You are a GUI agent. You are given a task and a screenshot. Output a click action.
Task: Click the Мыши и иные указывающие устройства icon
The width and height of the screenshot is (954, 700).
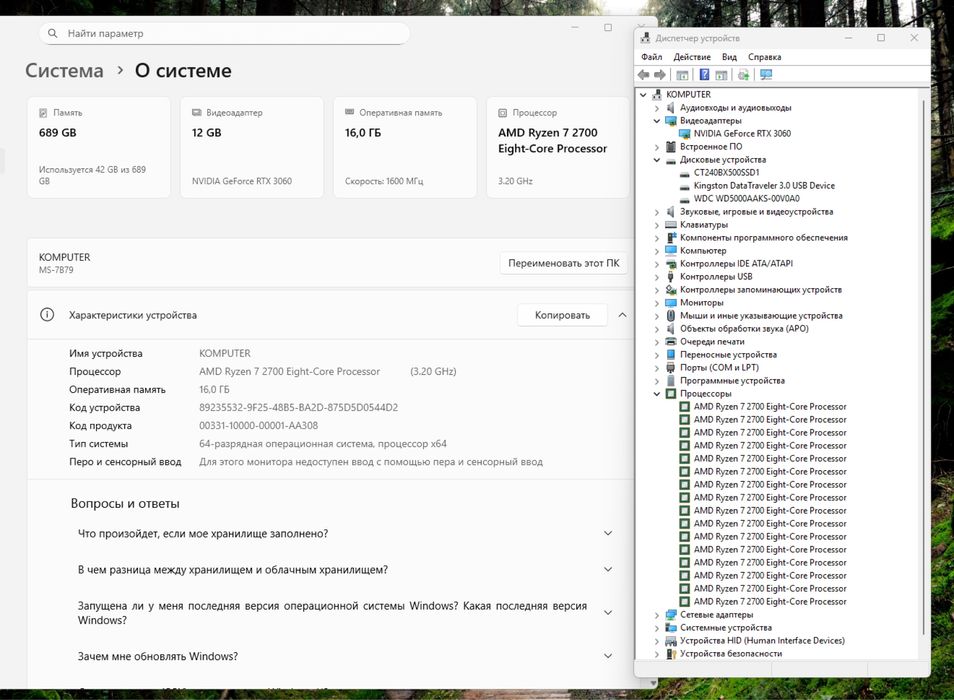tap(670, 316)
